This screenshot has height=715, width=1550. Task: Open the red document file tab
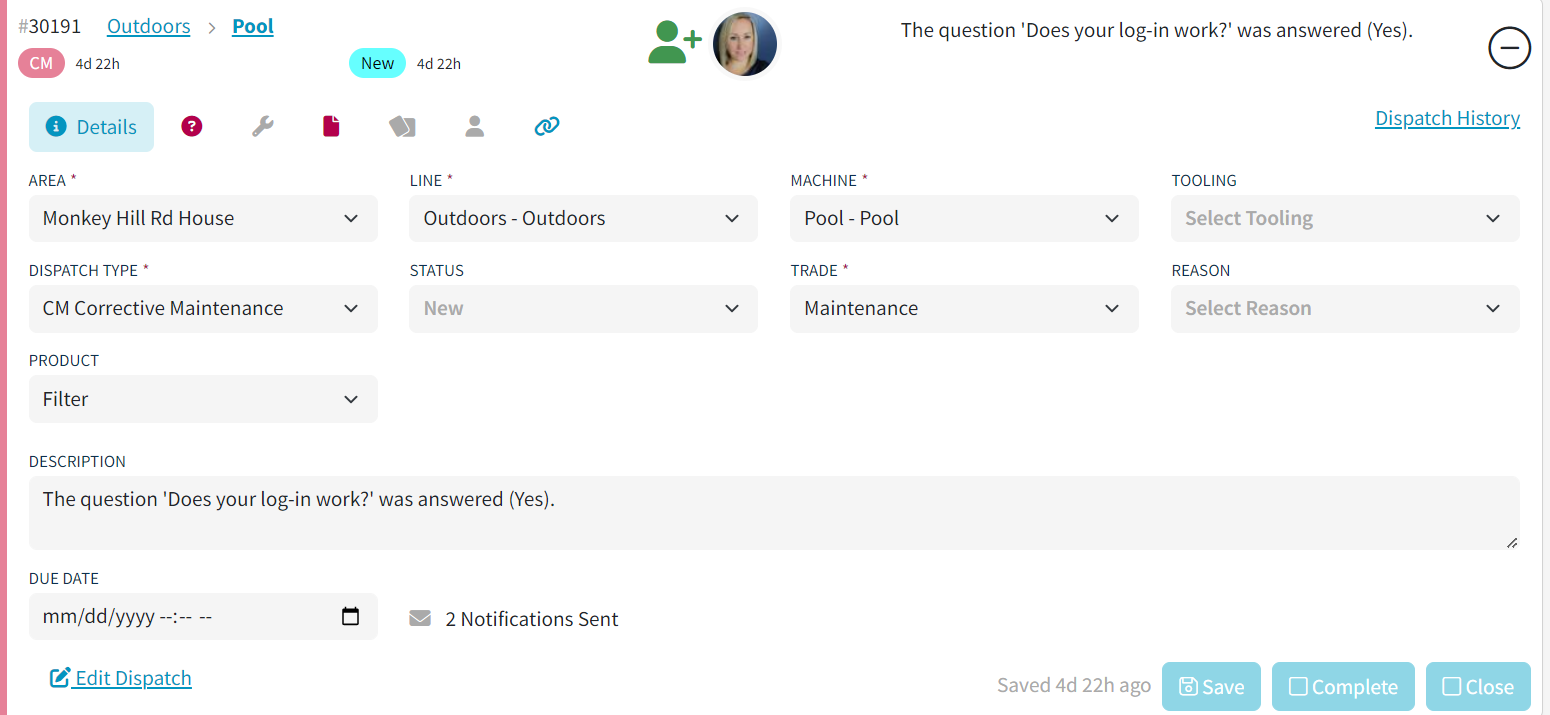[x=331, y=126]
